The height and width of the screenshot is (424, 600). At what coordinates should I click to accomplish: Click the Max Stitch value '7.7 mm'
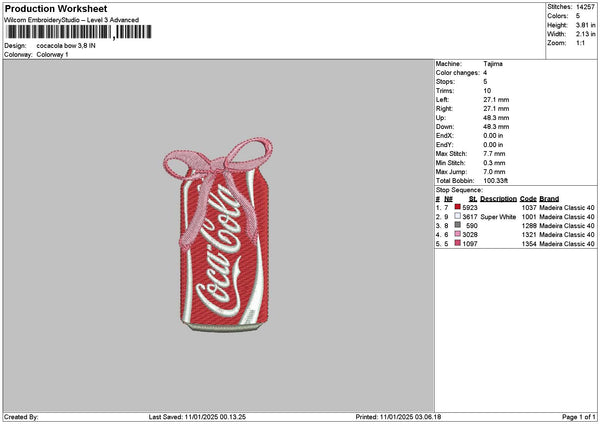pos(494,153)
